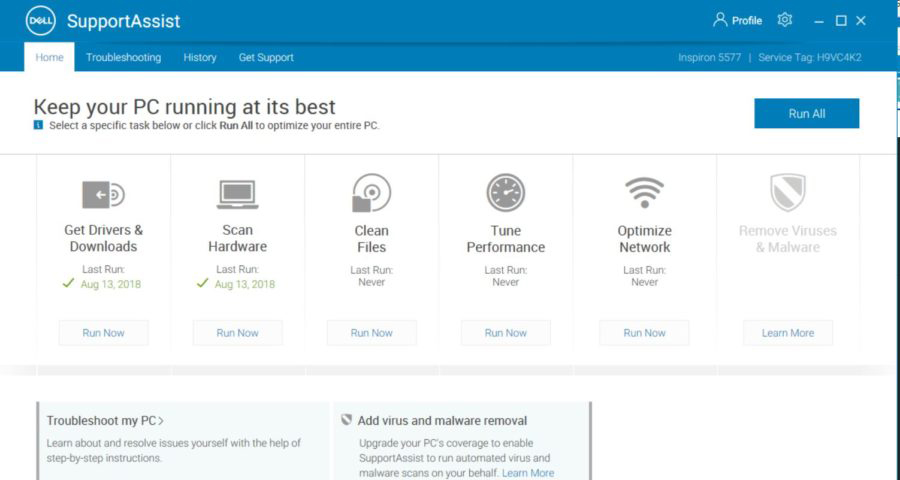Run Now for Clean Files

pyautogui.click(x=371, y=333)
